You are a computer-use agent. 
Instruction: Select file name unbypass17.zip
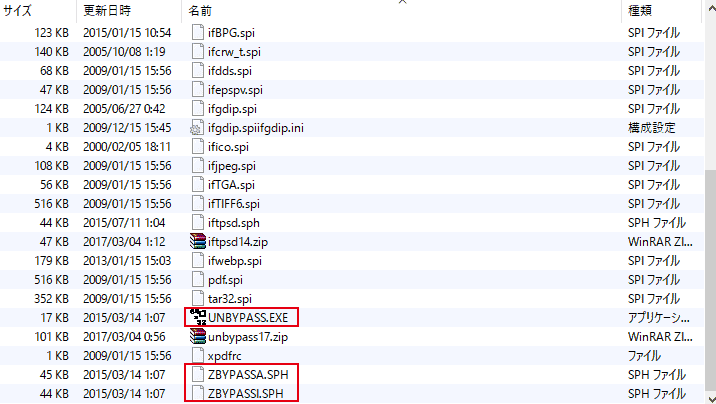(x=248, y=337)
